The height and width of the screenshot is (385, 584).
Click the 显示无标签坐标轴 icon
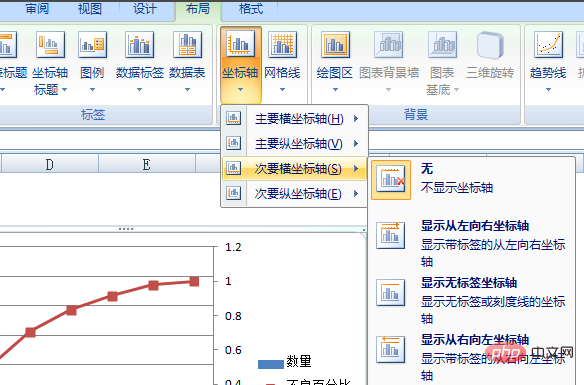click(390, 293)
